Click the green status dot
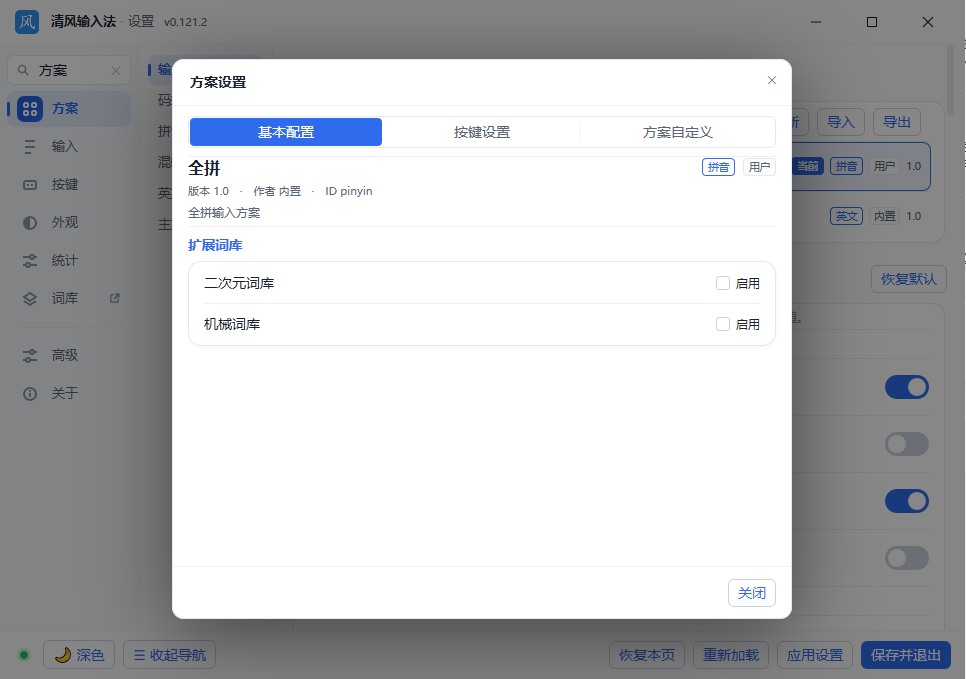The height and width of the screenshot is (679, 966). click(24, 655)
